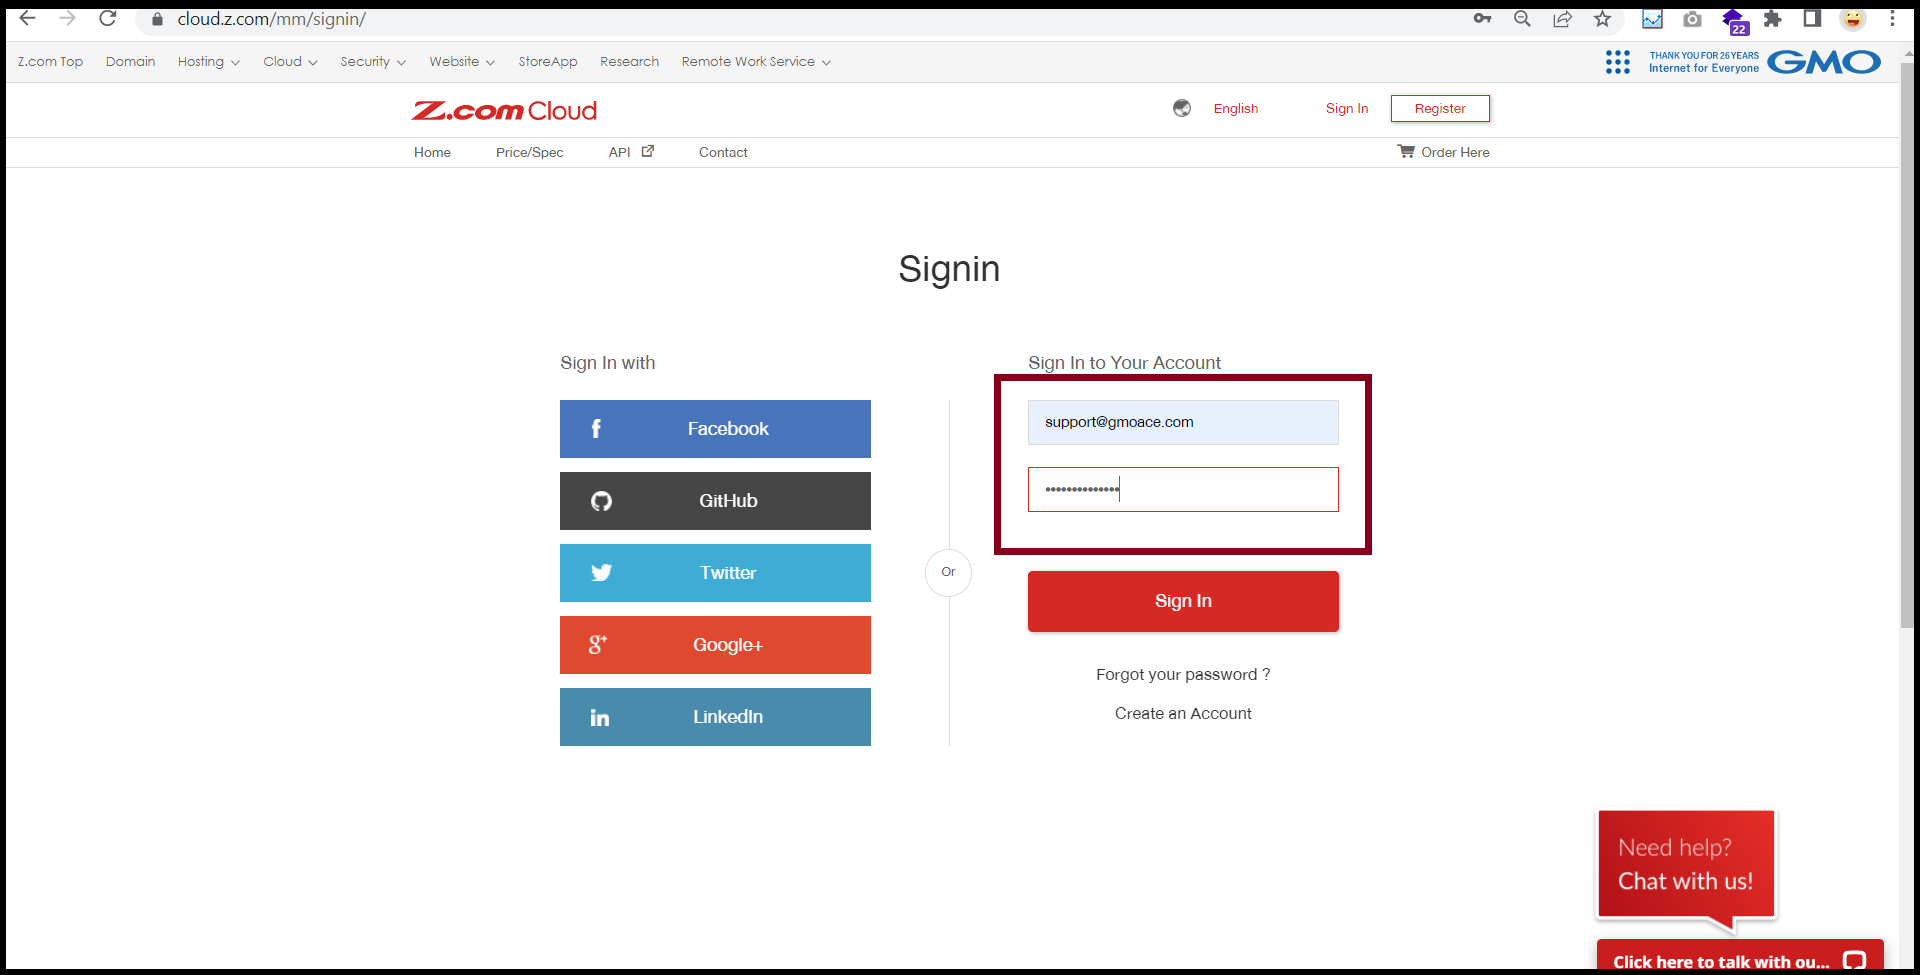This screenshot has width=1920, height=975.
Task: Toggle the browser side panel icon
Action: [x=1812, y=19]
